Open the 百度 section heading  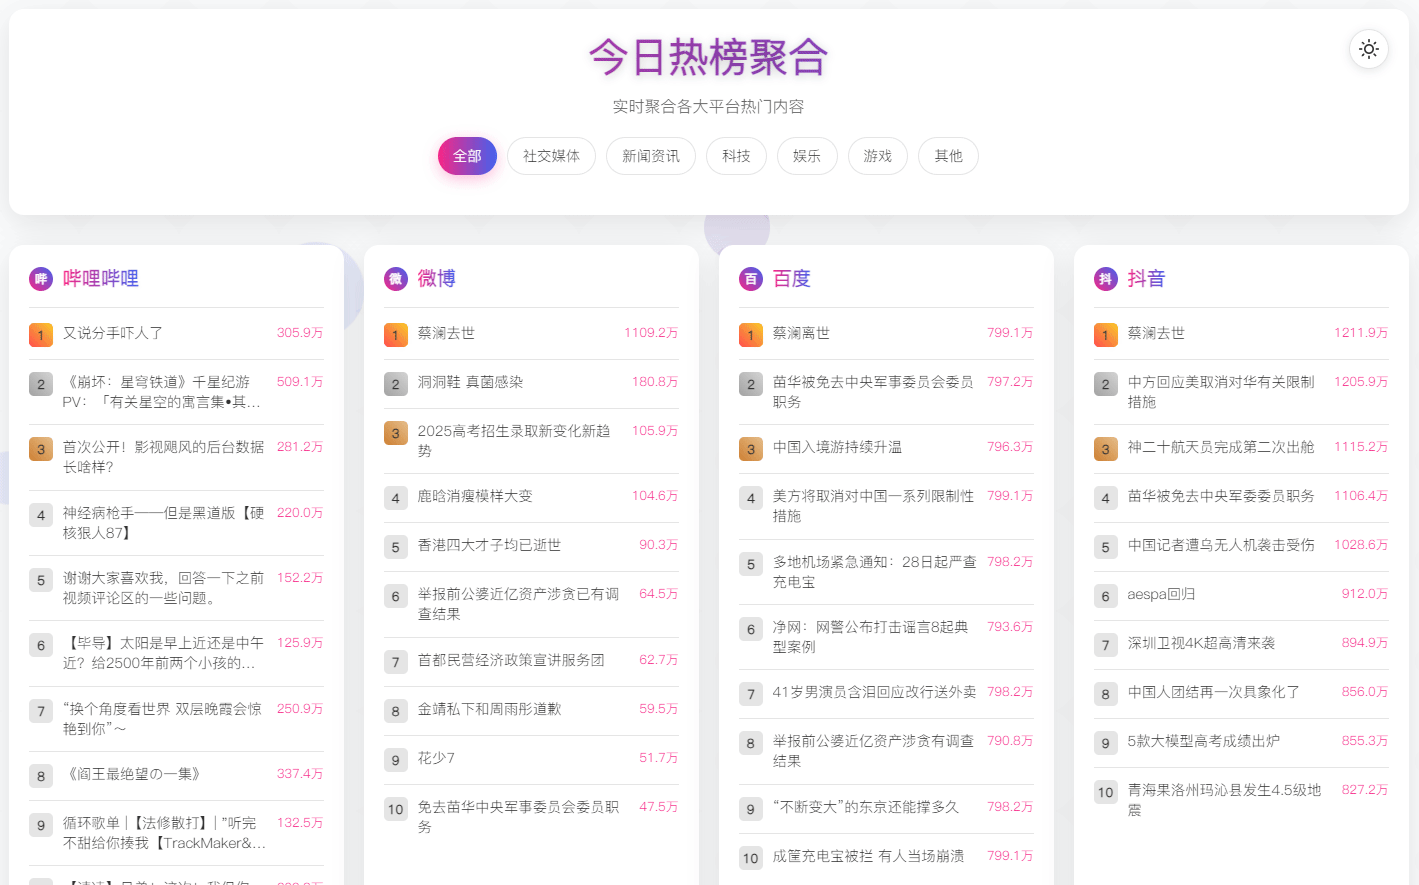click(792, 279)
